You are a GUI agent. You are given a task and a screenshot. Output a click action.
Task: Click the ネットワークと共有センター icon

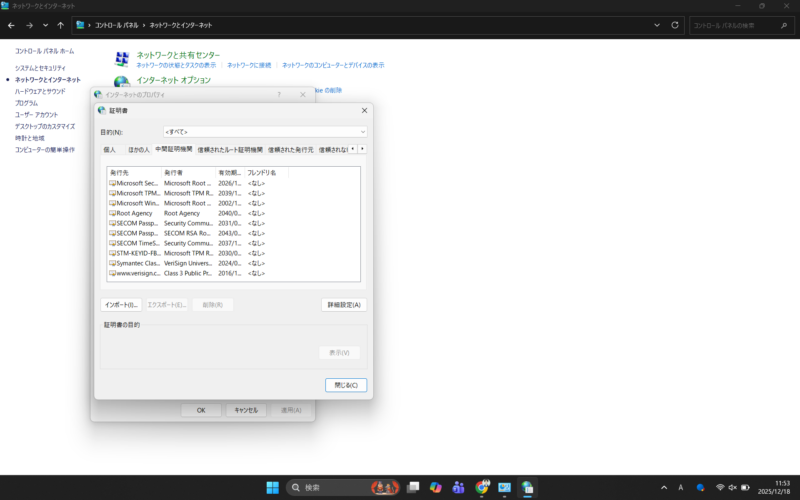click(x=122, y=59)
